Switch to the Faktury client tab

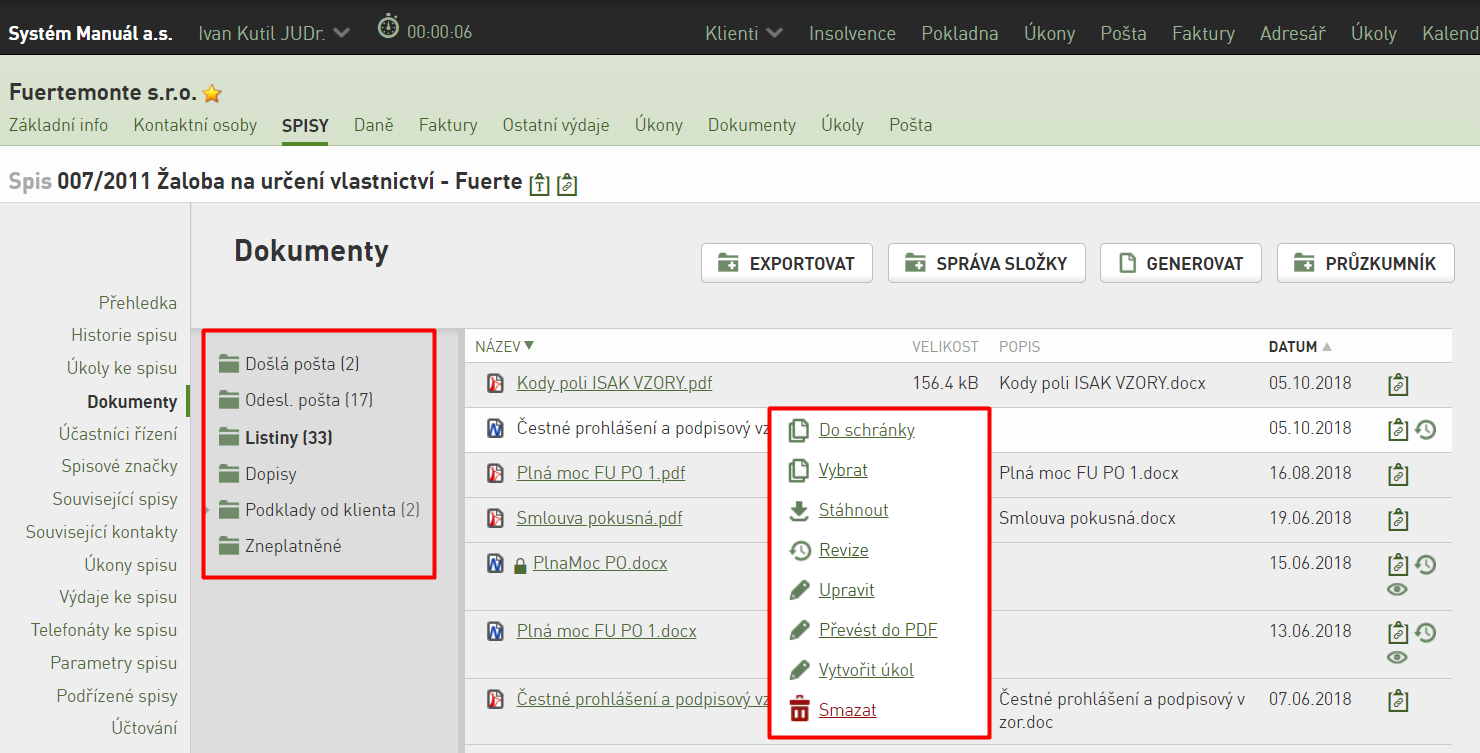point(448,125)
